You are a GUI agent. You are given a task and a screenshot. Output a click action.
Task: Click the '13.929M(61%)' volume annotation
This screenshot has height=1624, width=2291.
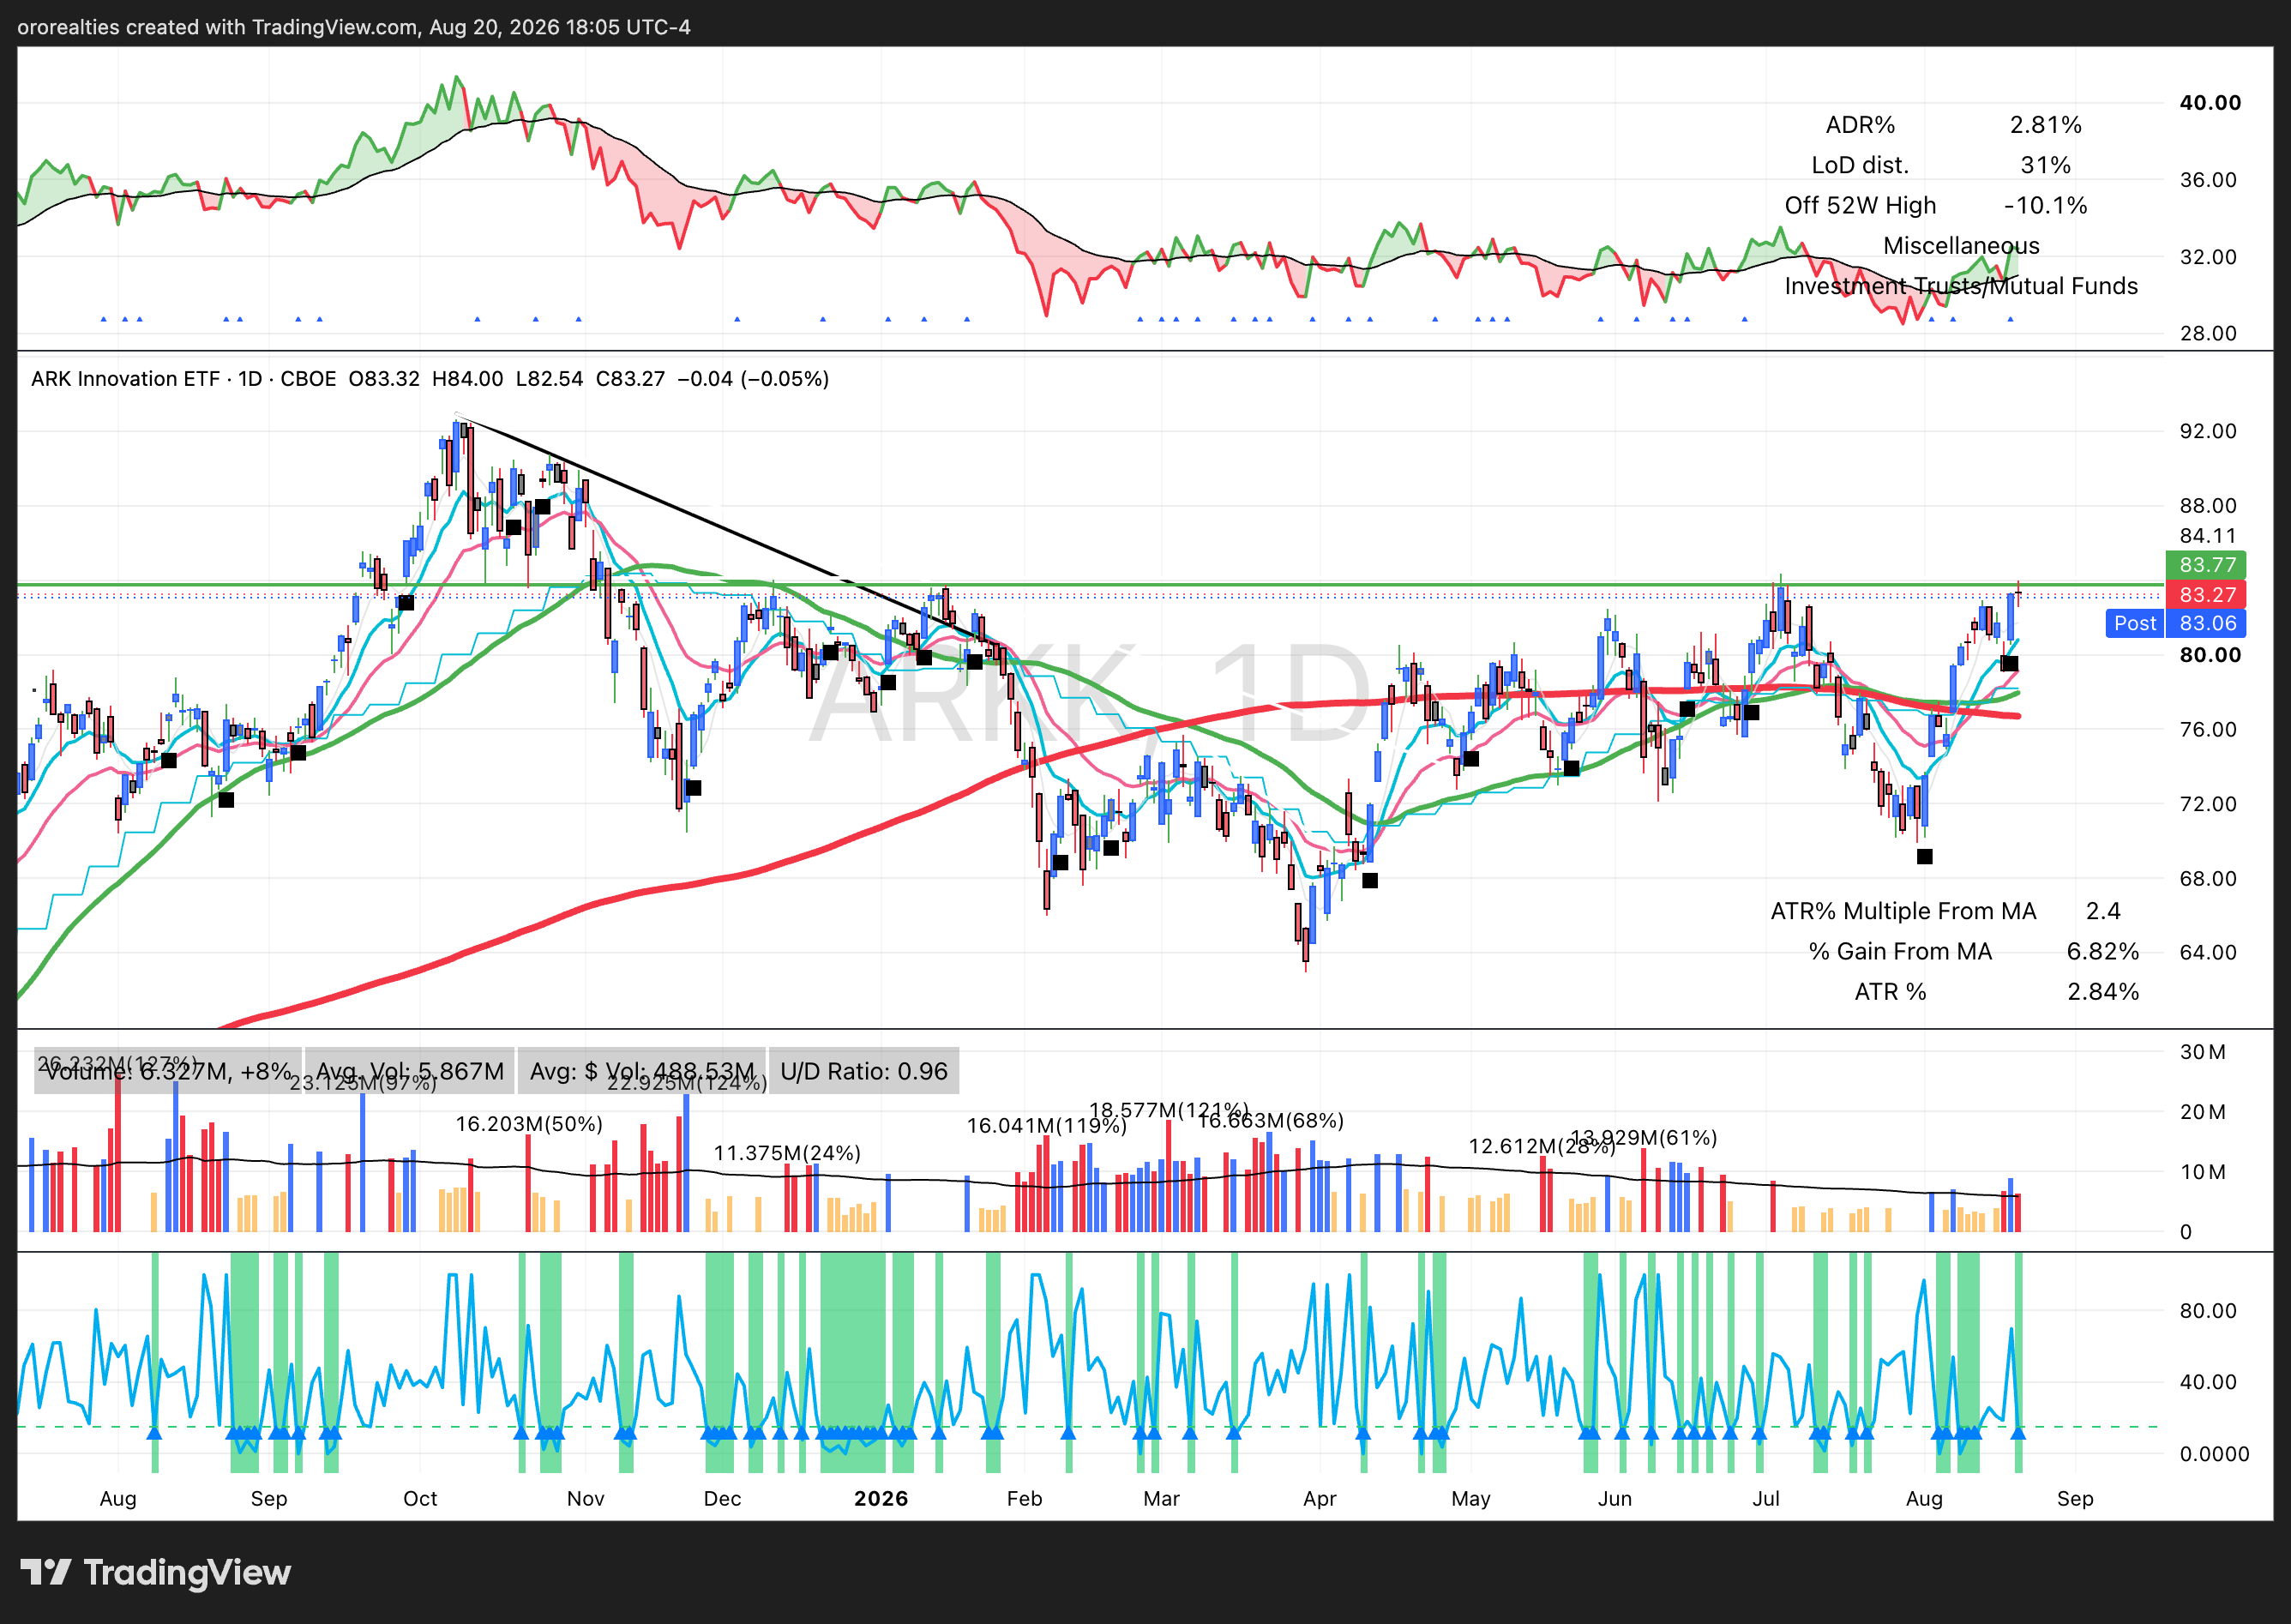click(1644, 1138)
